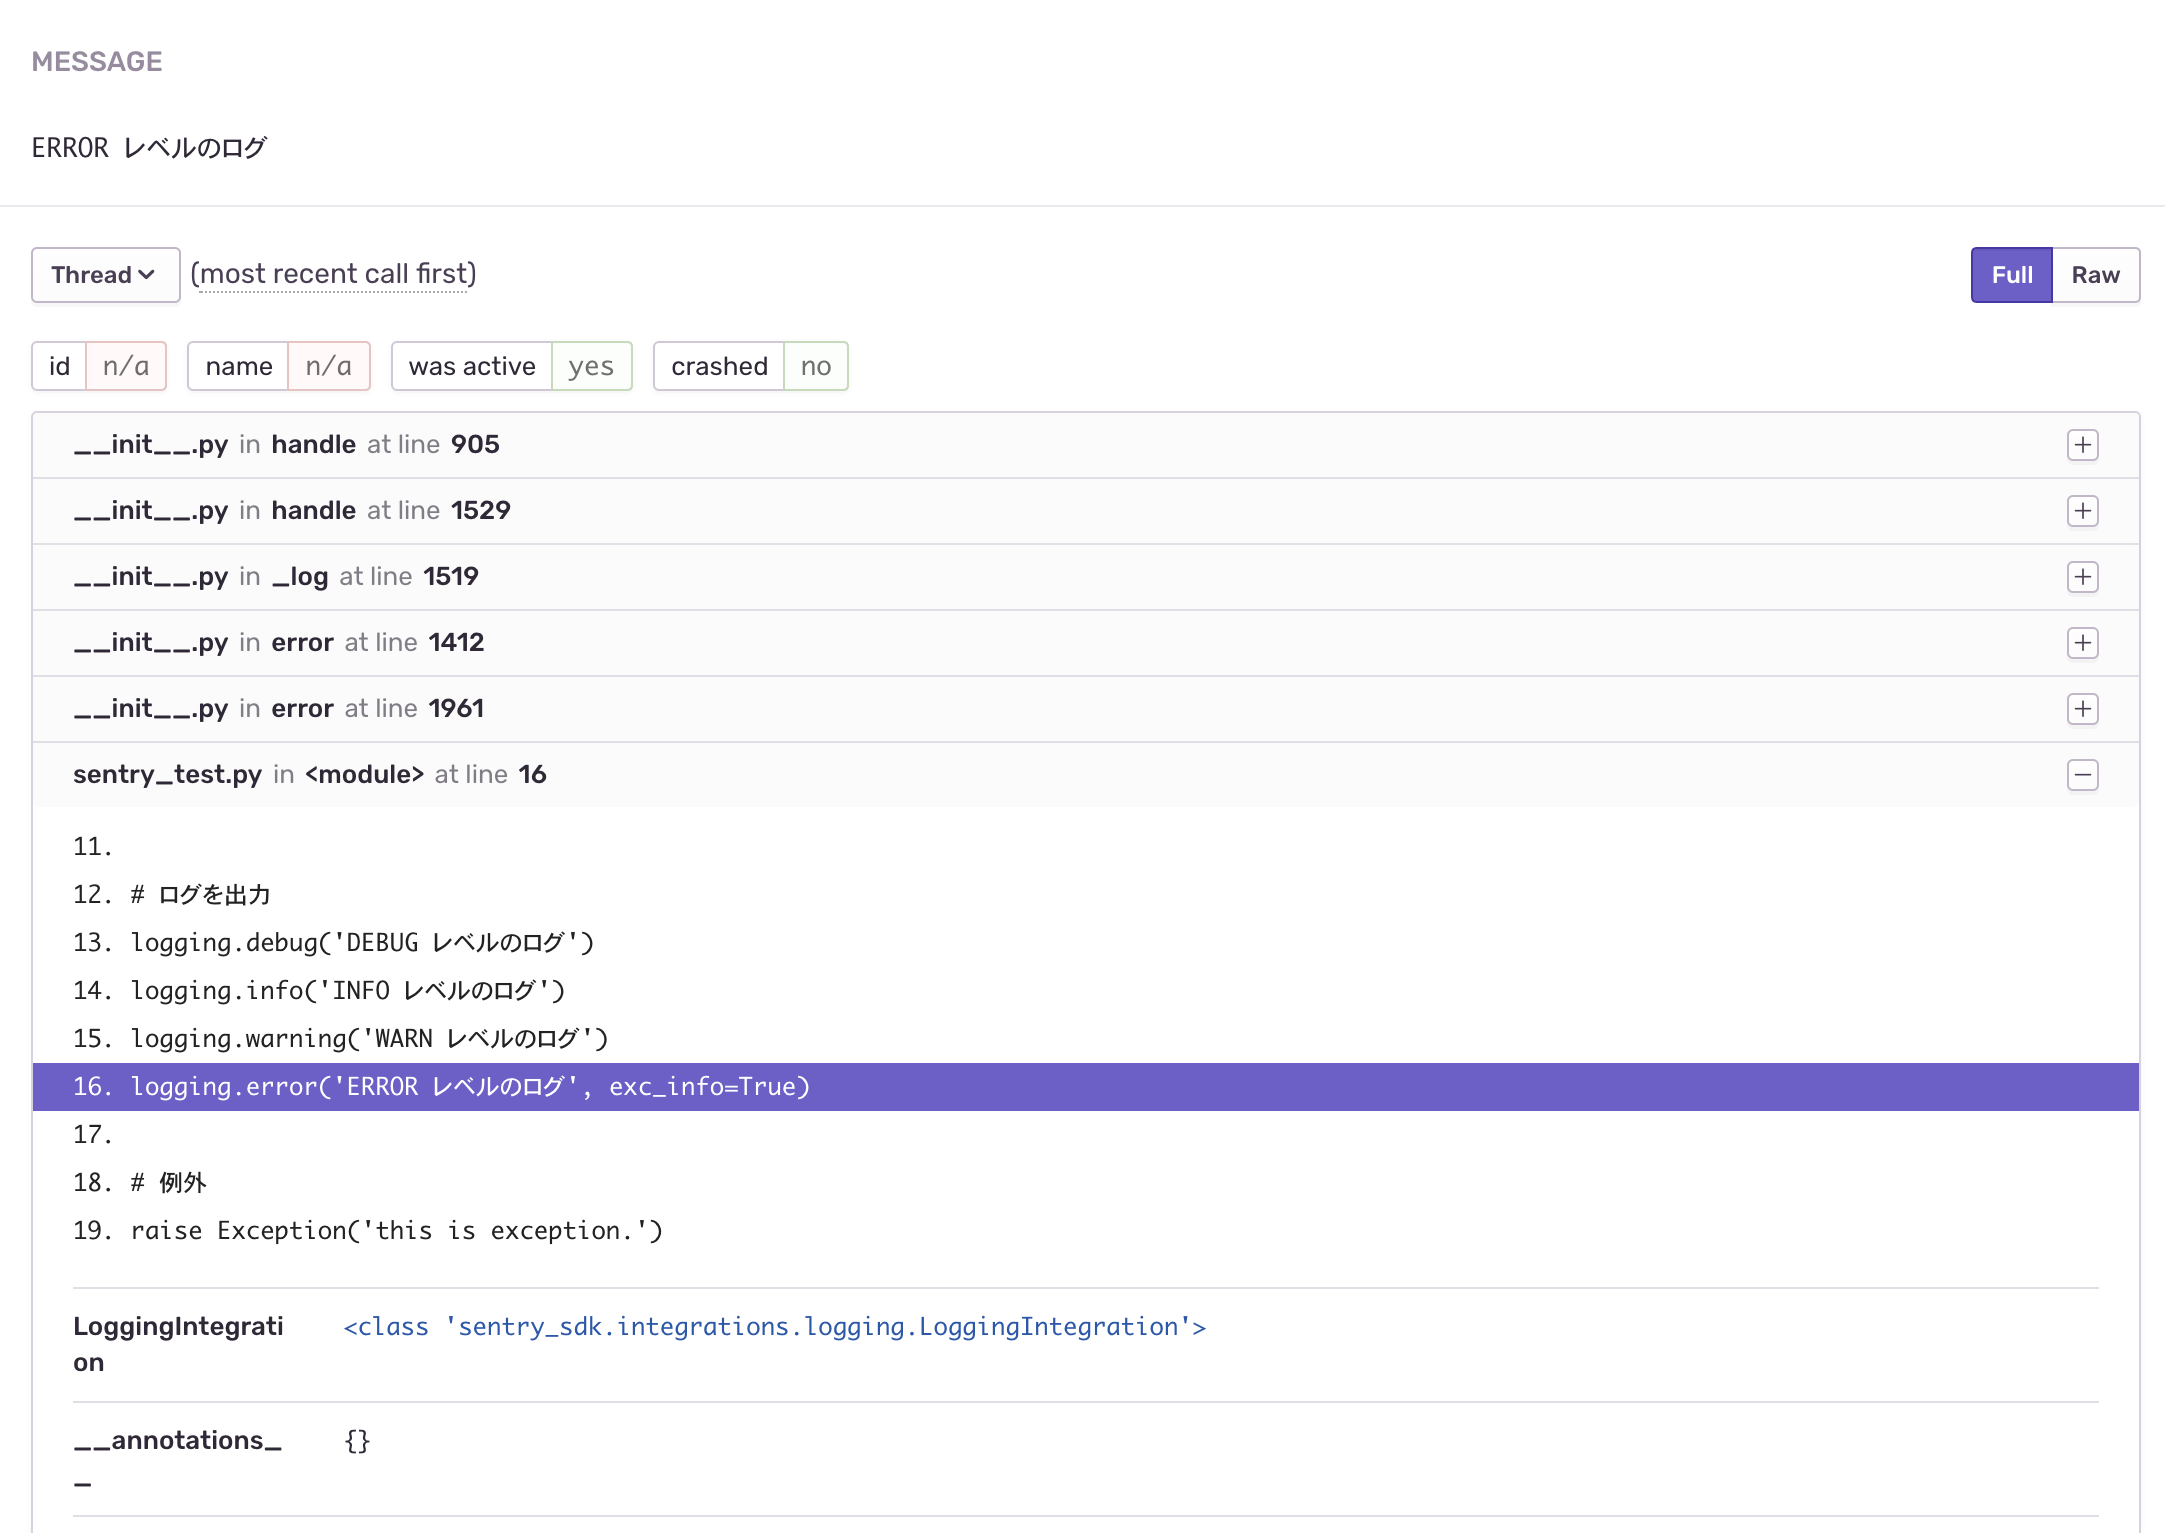This screenshot has width=2165, height=1533.
Task: Expand the error line 1412 stack frame
Action: [2082, 643]
